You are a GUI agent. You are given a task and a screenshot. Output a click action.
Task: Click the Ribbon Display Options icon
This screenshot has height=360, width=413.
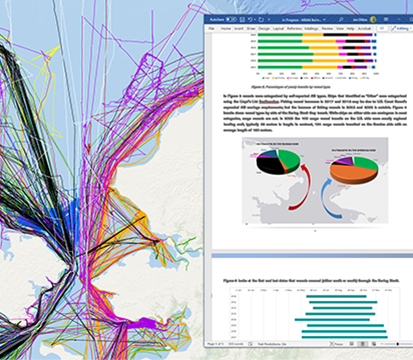click(386, 20)
